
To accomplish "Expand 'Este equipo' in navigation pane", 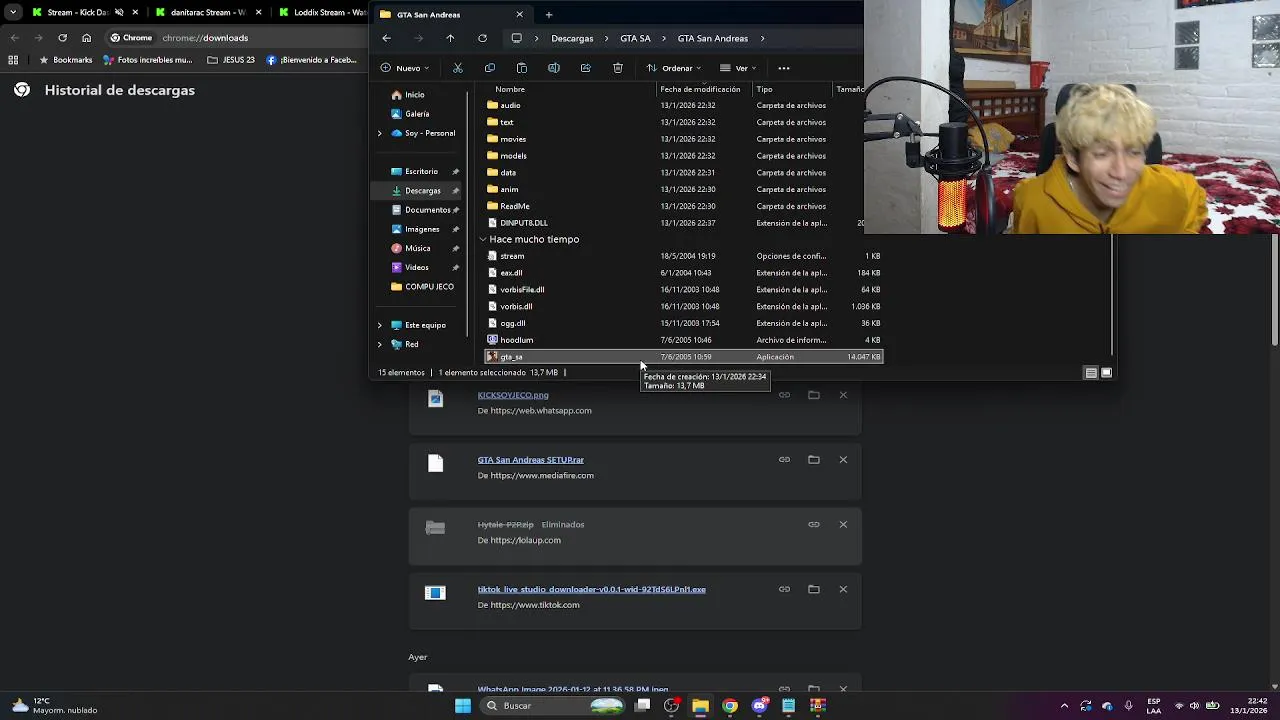I will point(379,325).
